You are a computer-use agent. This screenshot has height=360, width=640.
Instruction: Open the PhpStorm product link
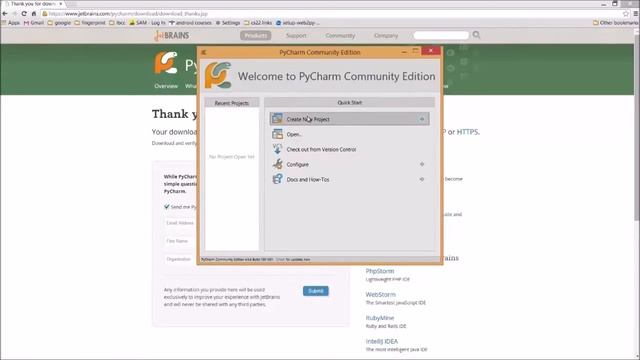380,271
